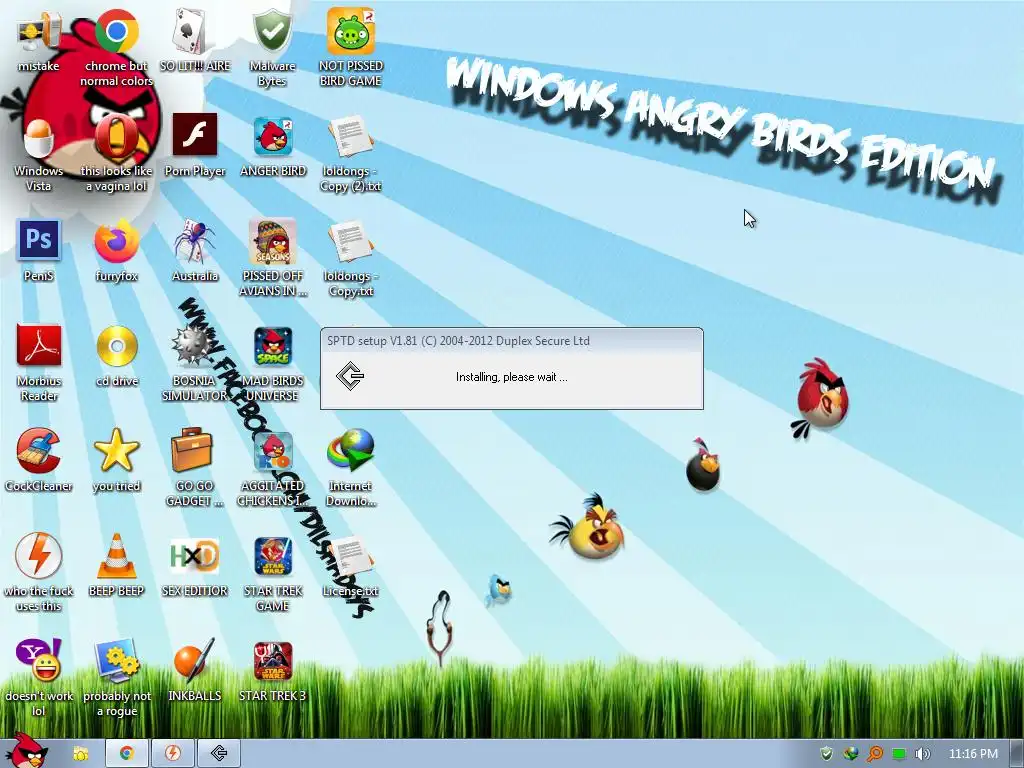Select 'who the fuck uses this' lightning icon
Image resolution: width=1024 pixels, height=768 pixels.
click(x=39, y=573)
